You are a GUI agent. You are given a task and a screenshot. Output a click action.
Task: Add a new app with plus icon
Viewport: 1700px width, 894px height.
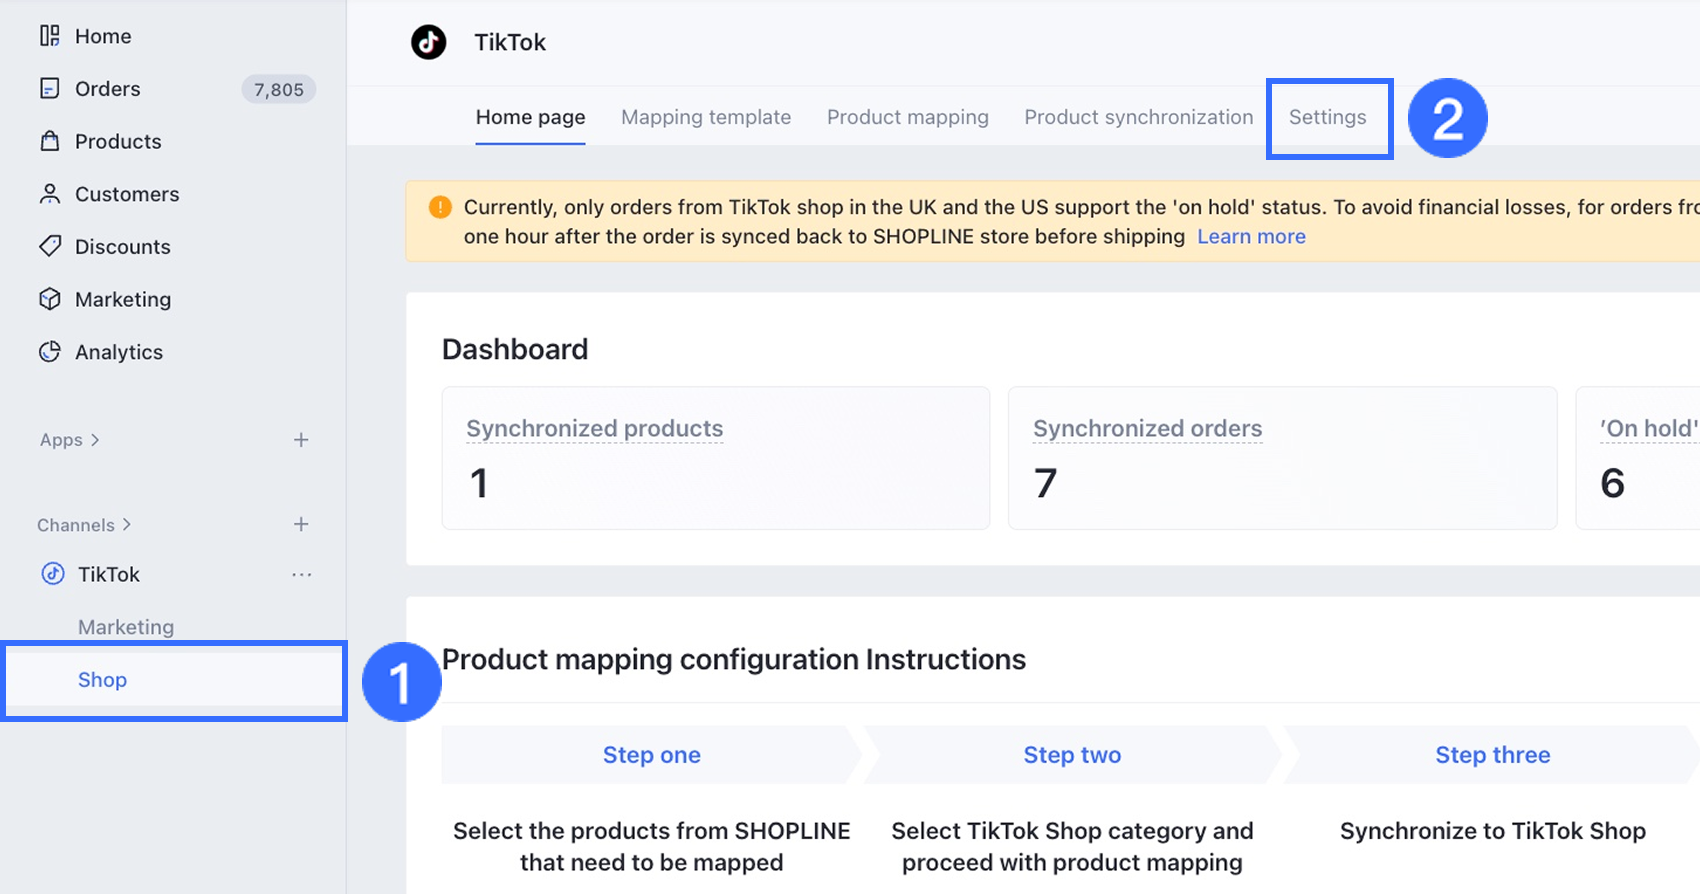(301, 440)
